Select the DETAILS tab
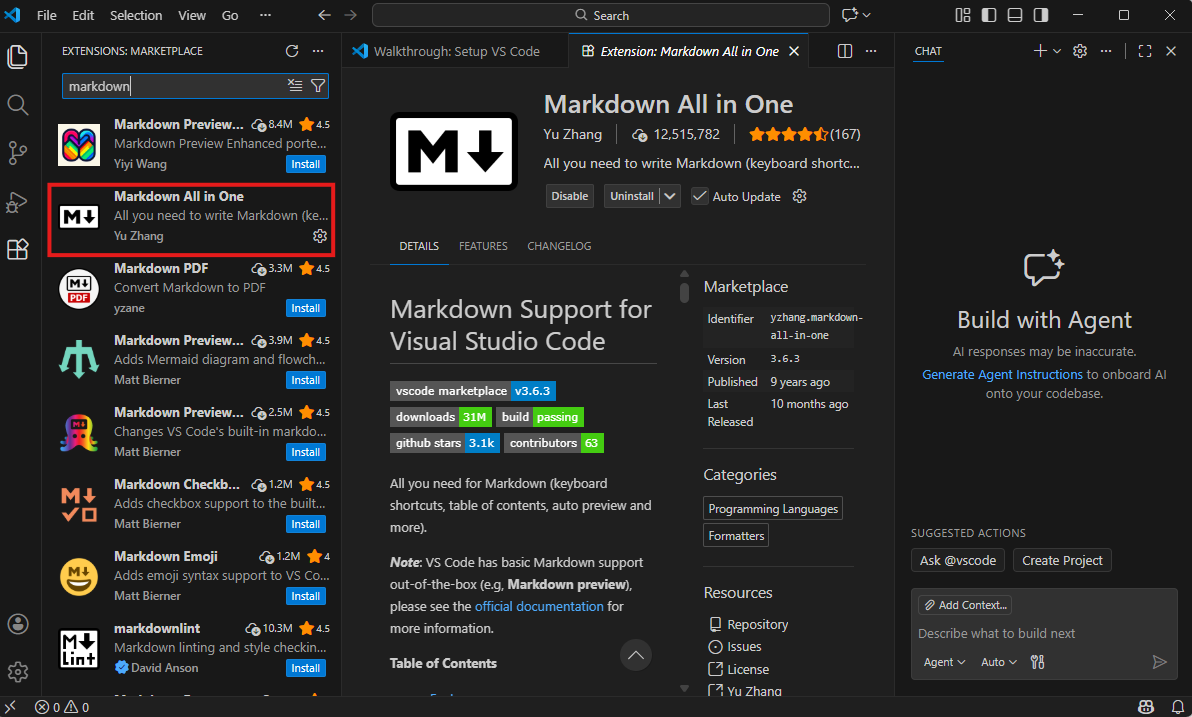 [419, 246]
